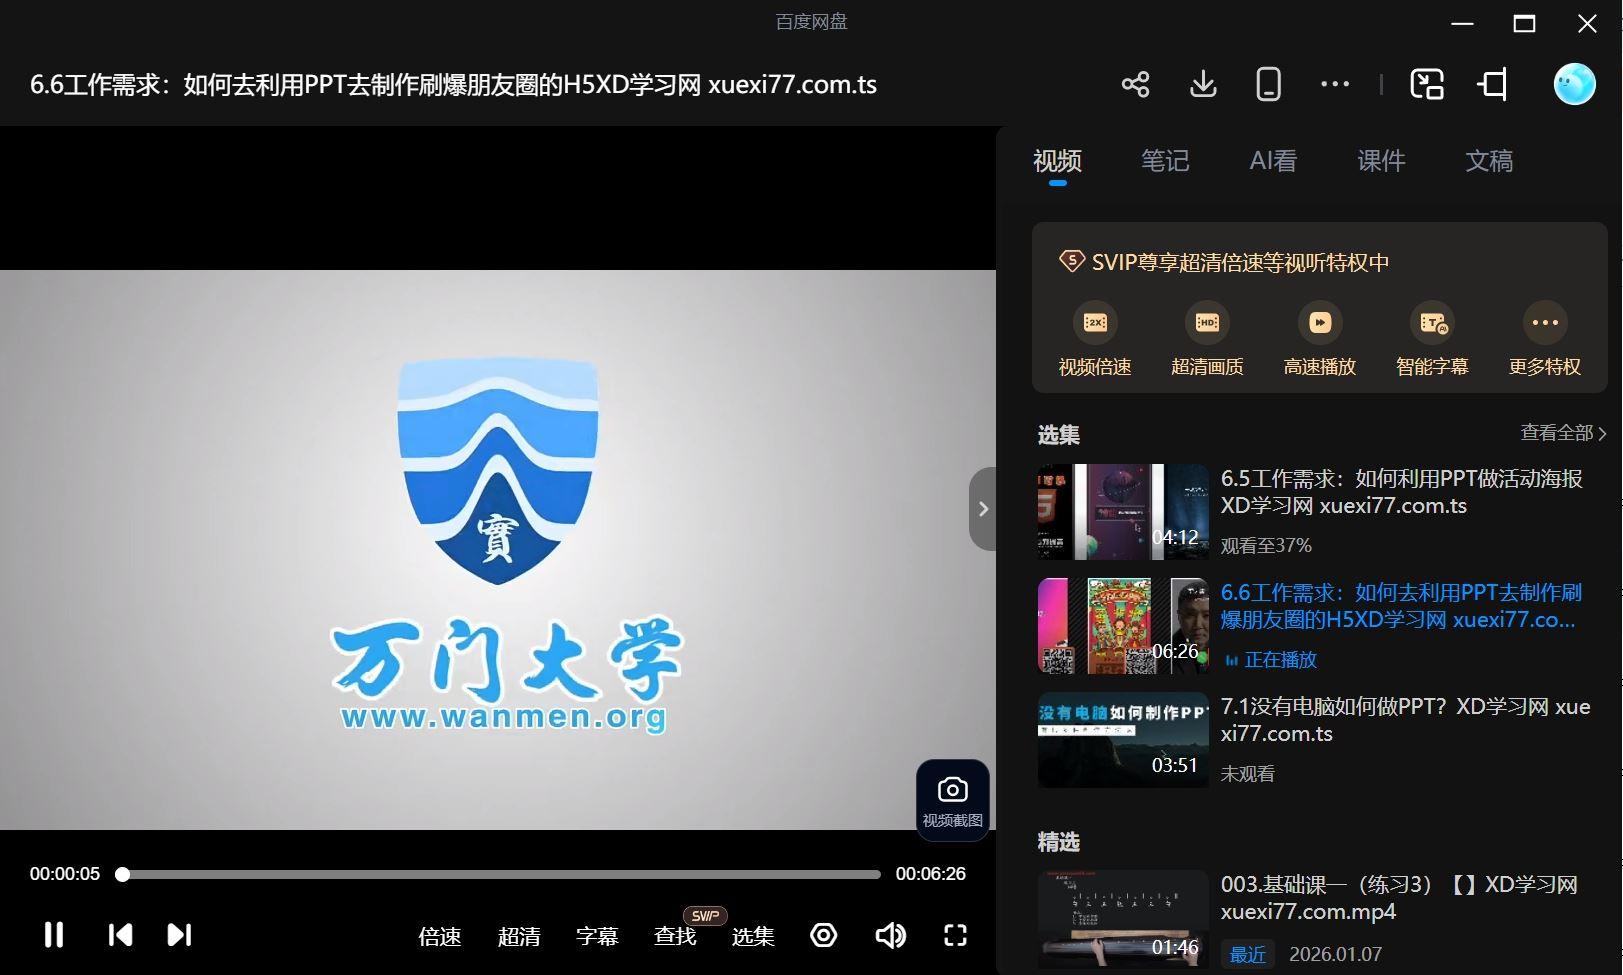Screen dimensions: 1623x975
Task: Select the 7.1 episode thumbnail
Action: tap(1122, 739)
